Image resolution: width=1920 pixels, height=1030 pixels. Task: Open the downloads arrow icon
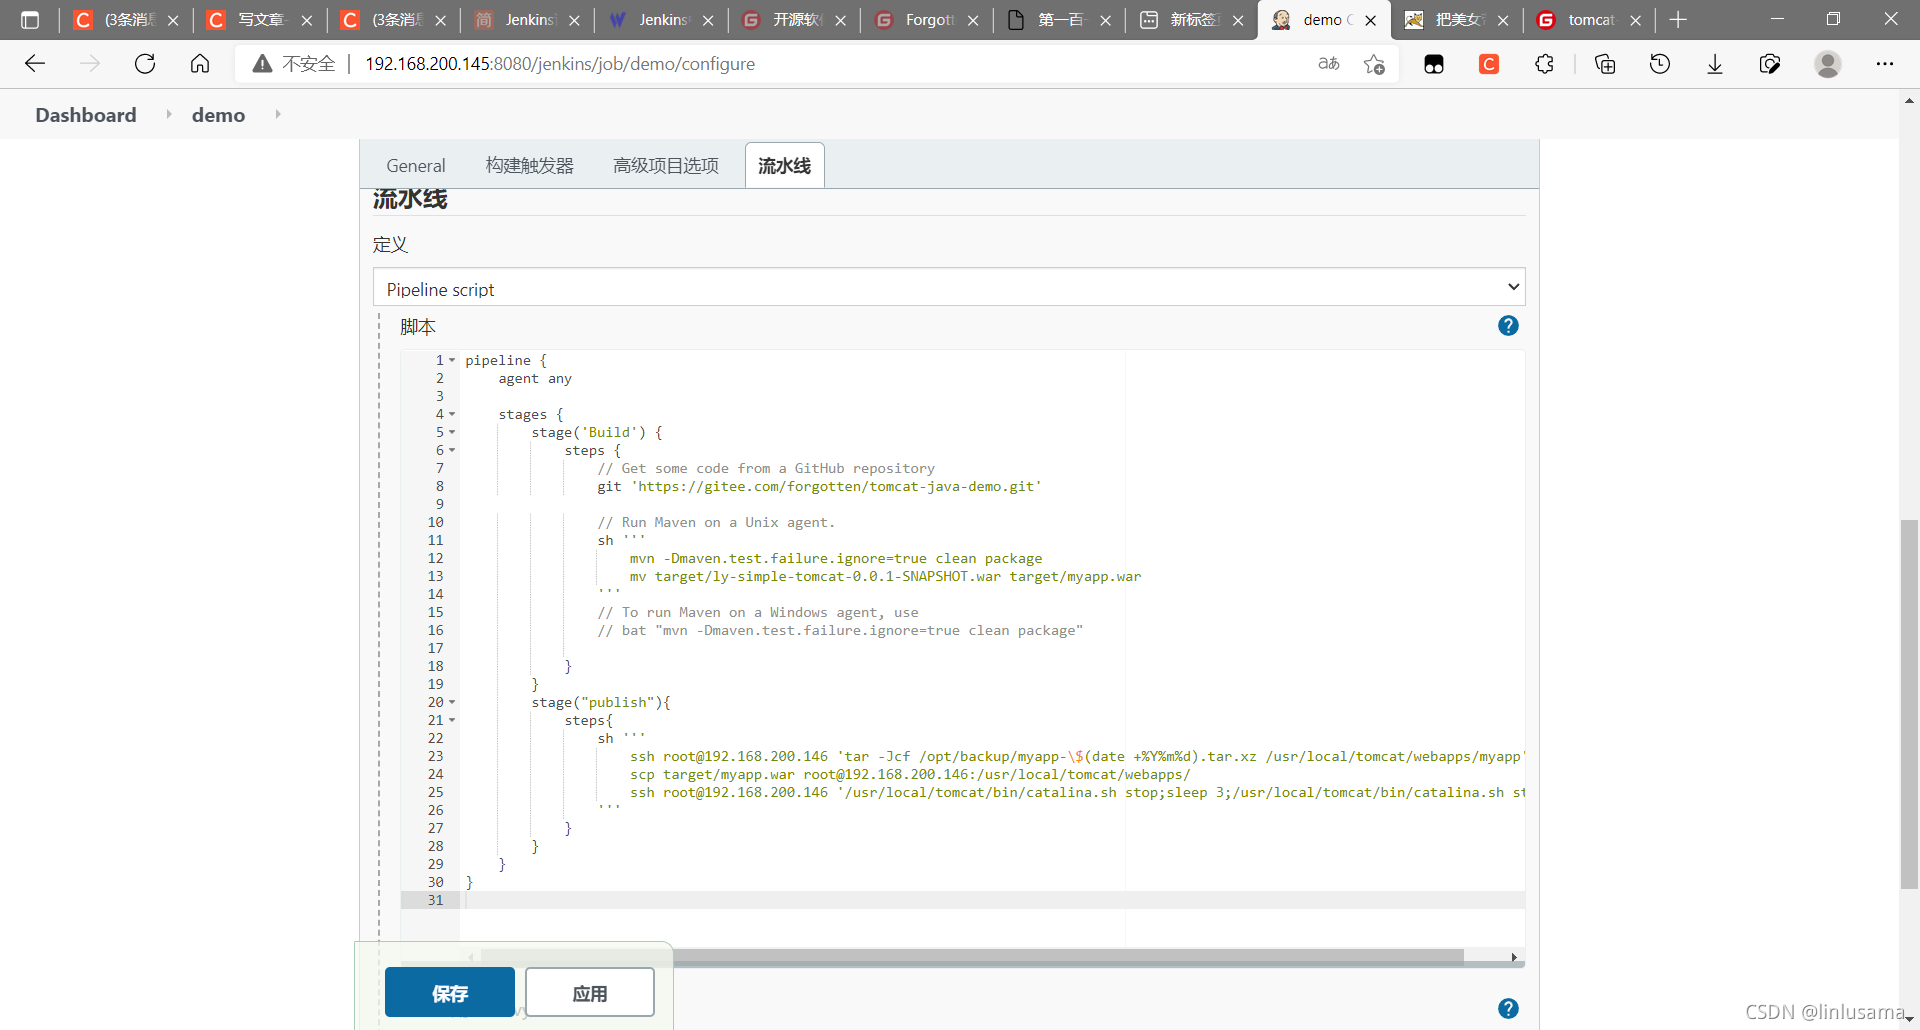[1715, 64]
